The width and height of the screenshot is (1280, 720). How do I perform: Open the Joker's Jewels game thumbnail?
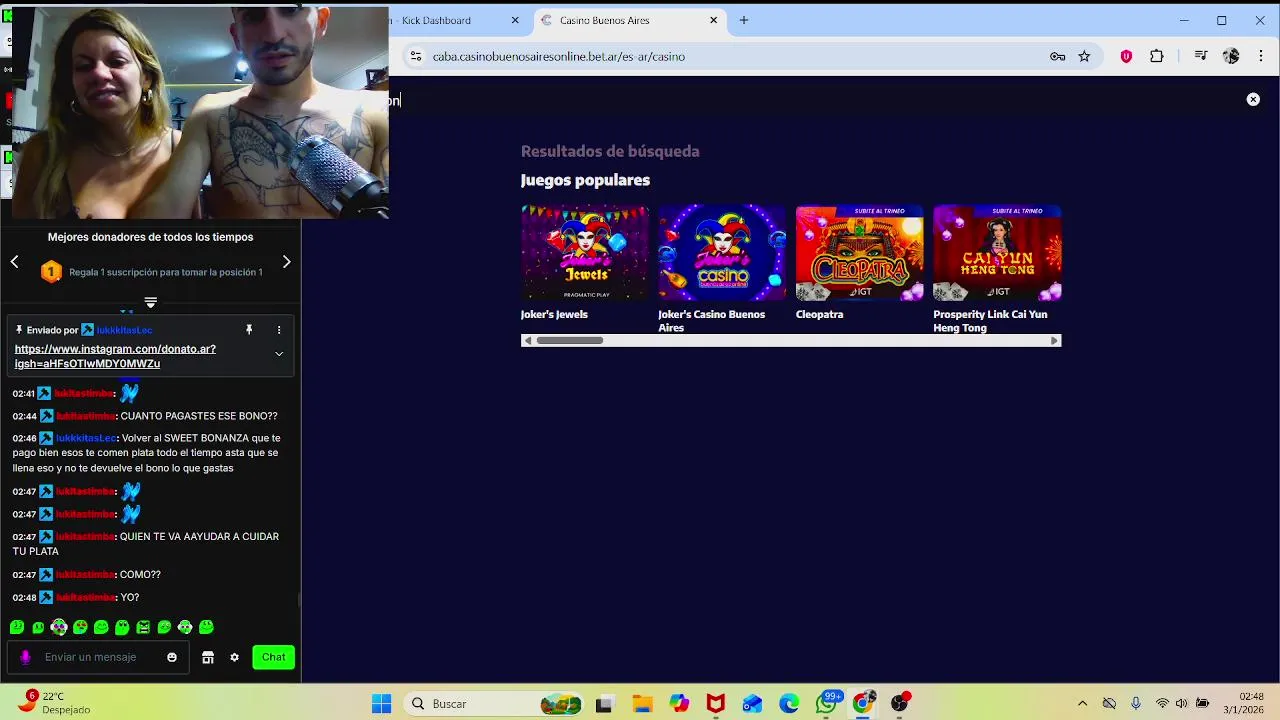pos(585,253)
